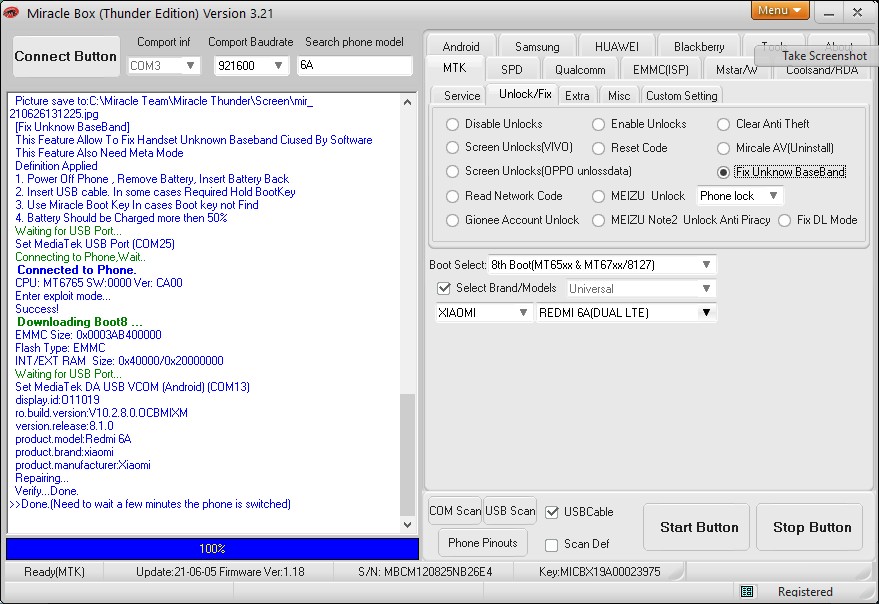This screenshot has height=604, width=879.
Task: Click the 'Update:21-06-05 Firmware Ver:1.18' status text
Action: pyautogui.click(x=220, y=572)
